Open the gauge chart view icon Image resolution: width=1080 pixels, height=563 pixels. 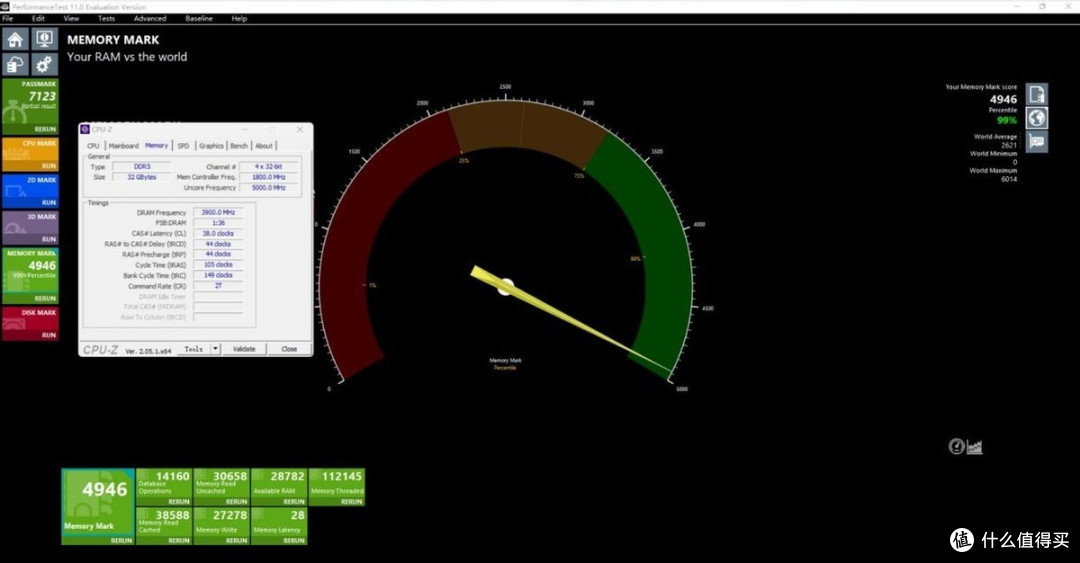coord(956,447)
